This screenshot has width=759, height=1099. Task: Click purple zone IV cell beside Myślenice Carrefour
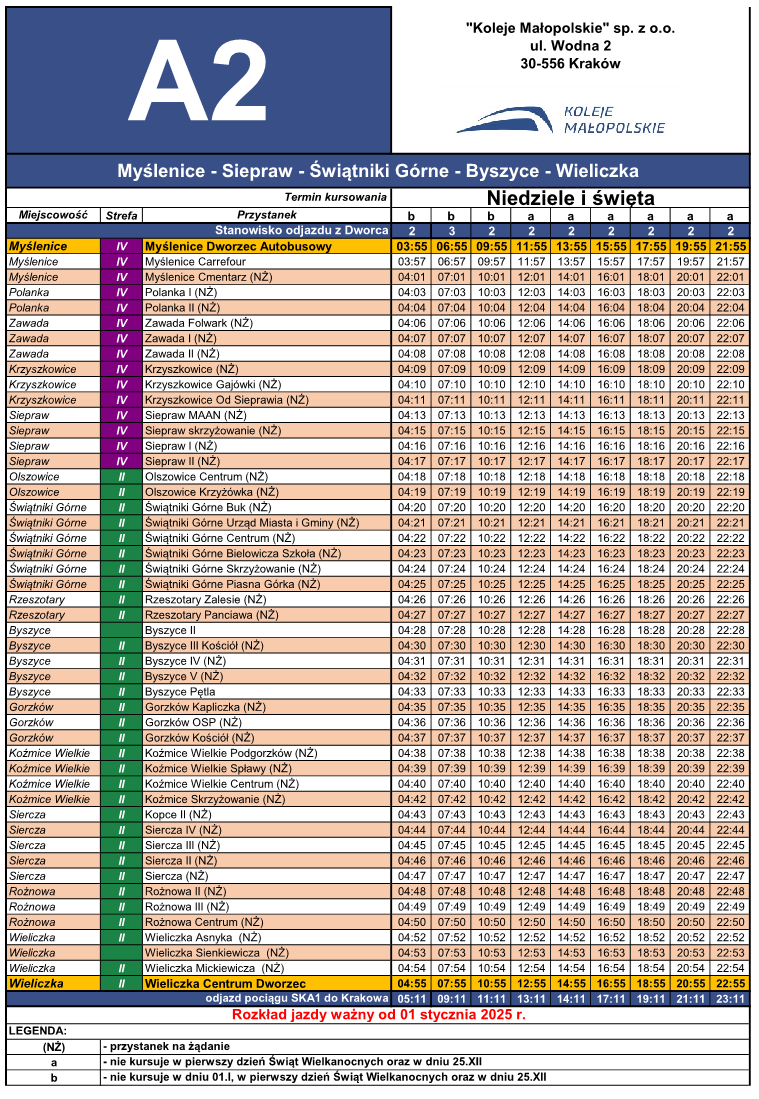pos(122,261)
